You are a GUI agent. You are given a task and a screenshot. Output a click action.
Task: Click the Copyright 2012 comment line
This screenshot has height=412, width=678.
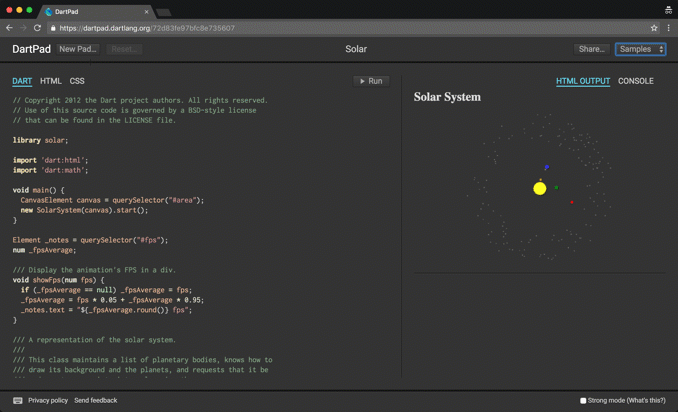pyautogui.click(x=140, y=100)
